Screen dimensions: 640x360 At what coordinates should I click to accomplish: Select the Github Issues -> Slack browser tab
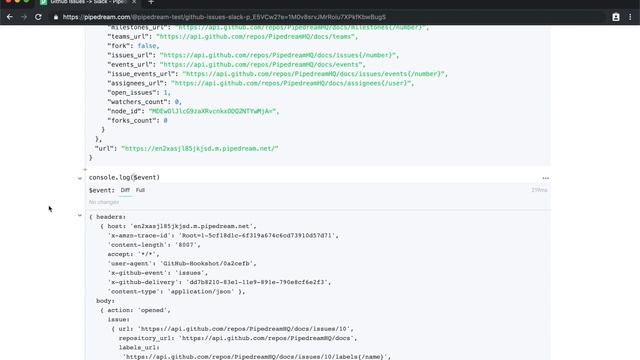coord(88,2)
